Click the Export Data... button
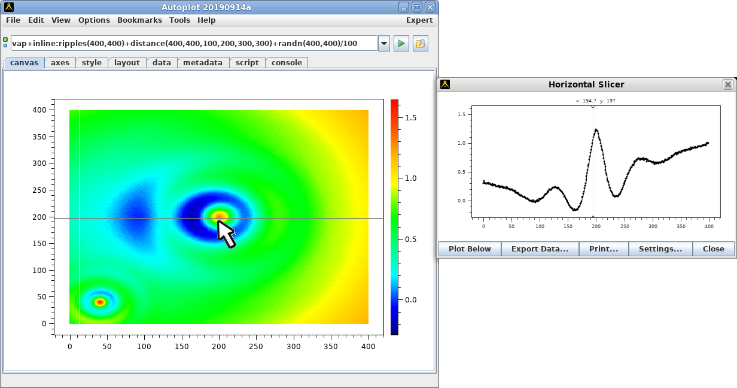This screenshot has width=737, height=388. click(540, 249)
